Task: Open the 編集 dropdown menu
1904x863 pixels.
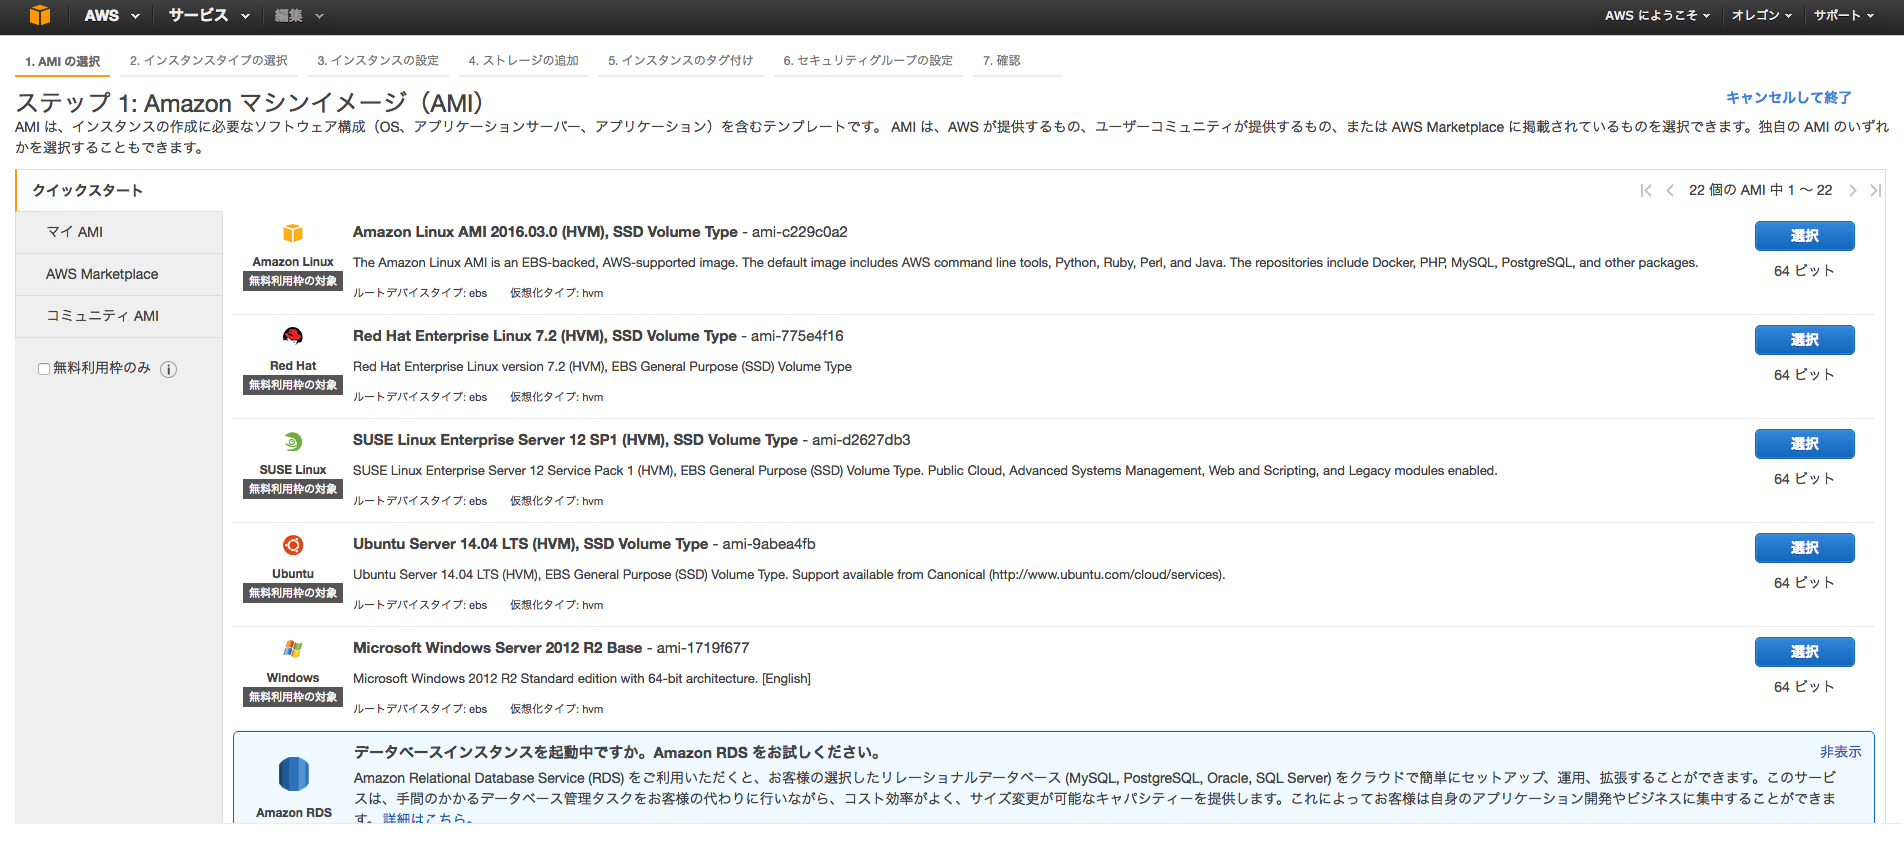Action: [x=299, y=15]
